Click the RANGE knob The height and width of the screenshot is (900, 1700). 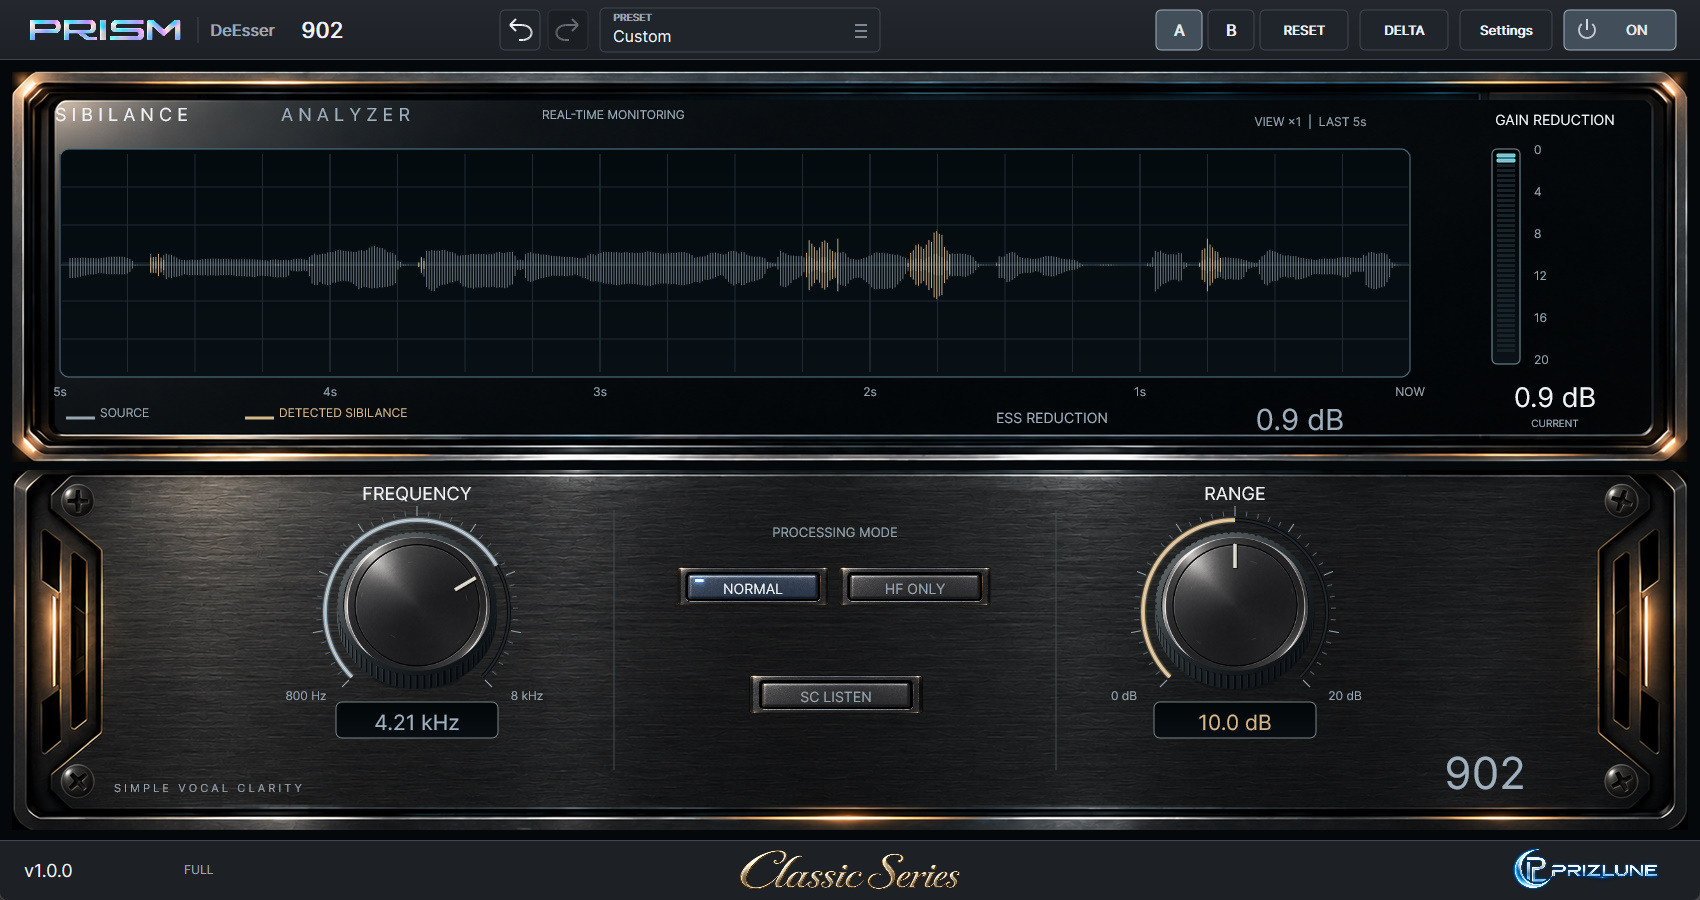pos(1235,605)
